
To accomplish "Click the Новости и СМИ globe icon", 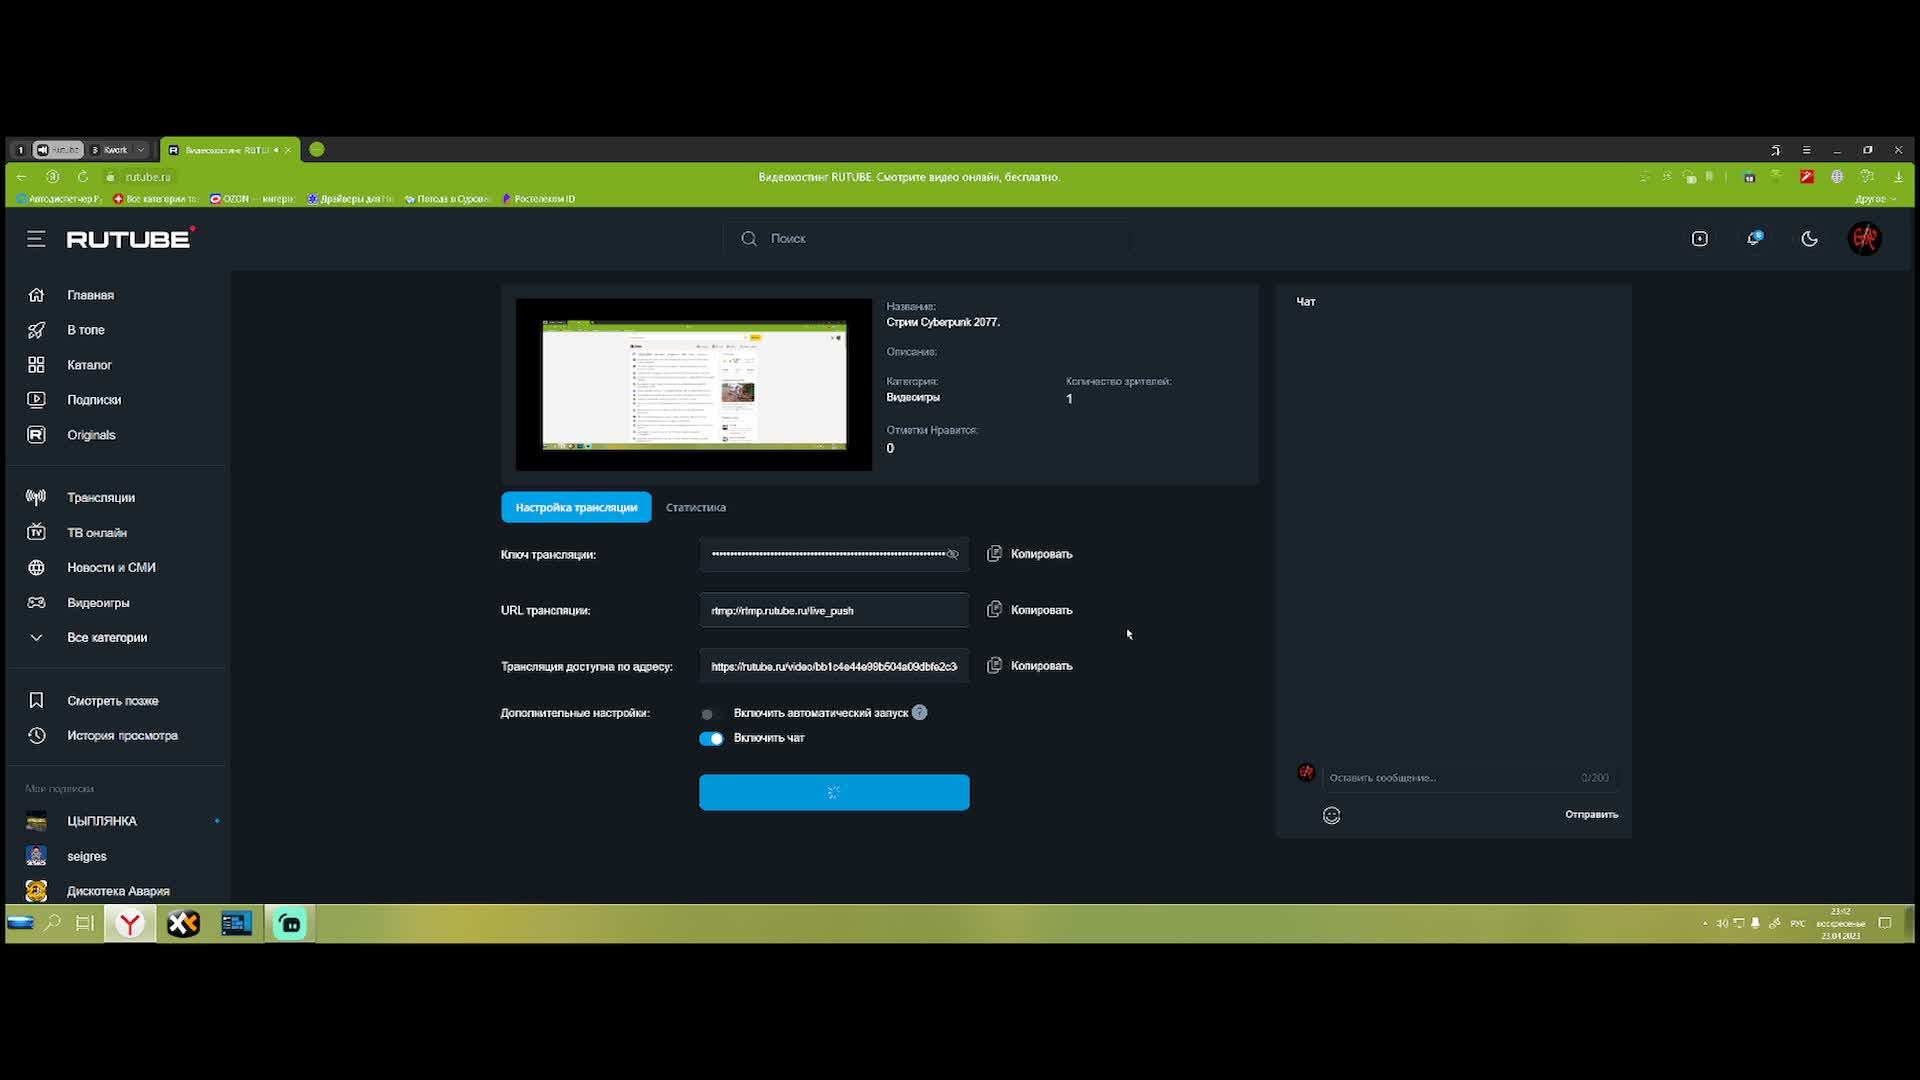I will click(x=36, y=567).
